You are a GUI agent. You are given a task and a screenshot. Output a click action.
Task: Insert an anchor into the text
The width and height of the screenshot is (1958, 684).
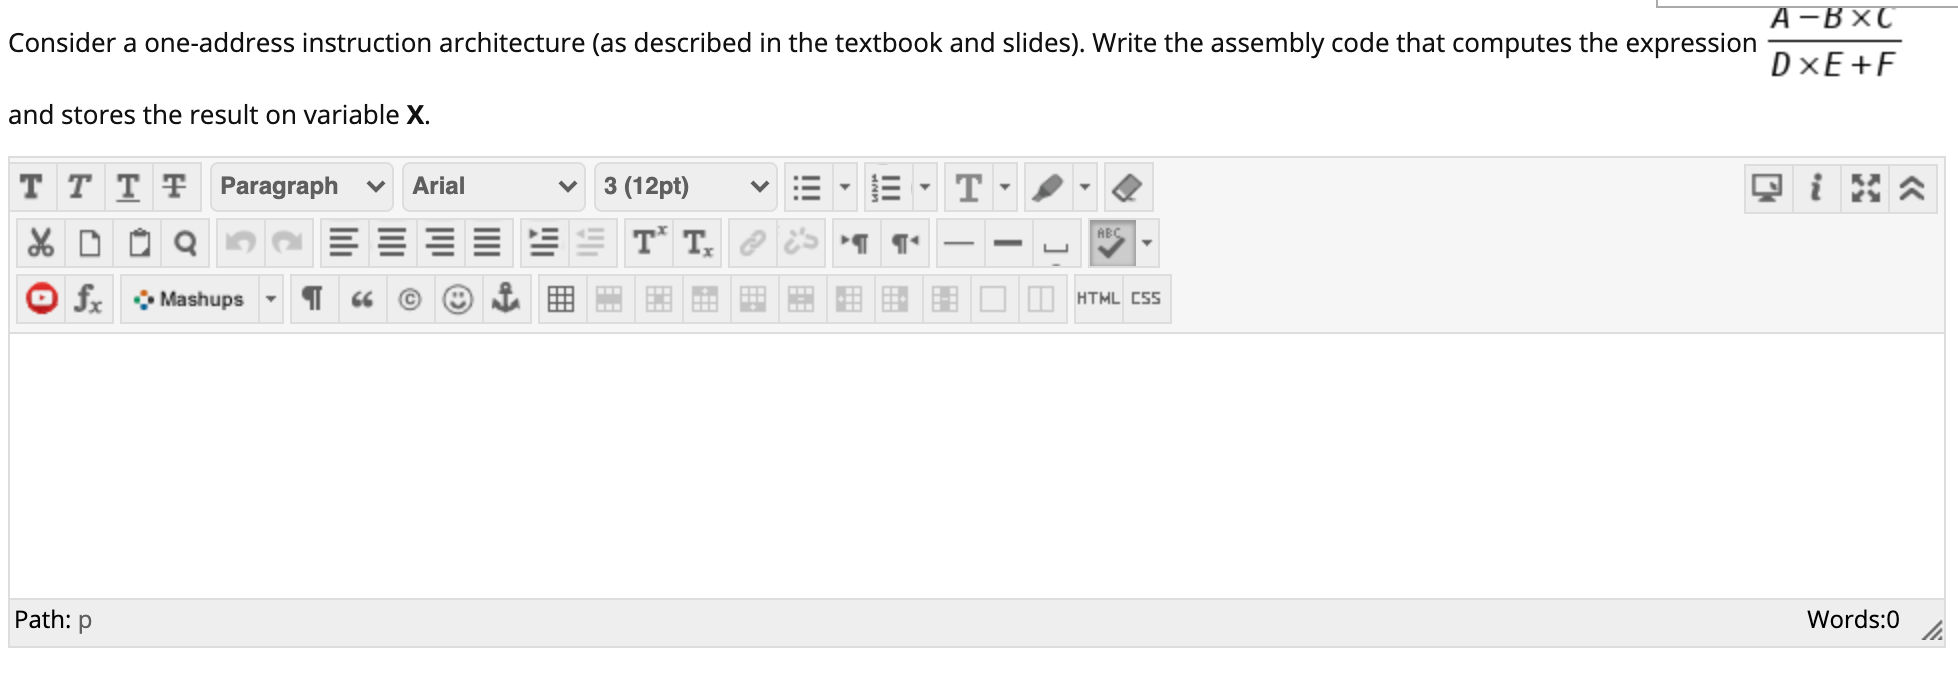coord(507,298)
